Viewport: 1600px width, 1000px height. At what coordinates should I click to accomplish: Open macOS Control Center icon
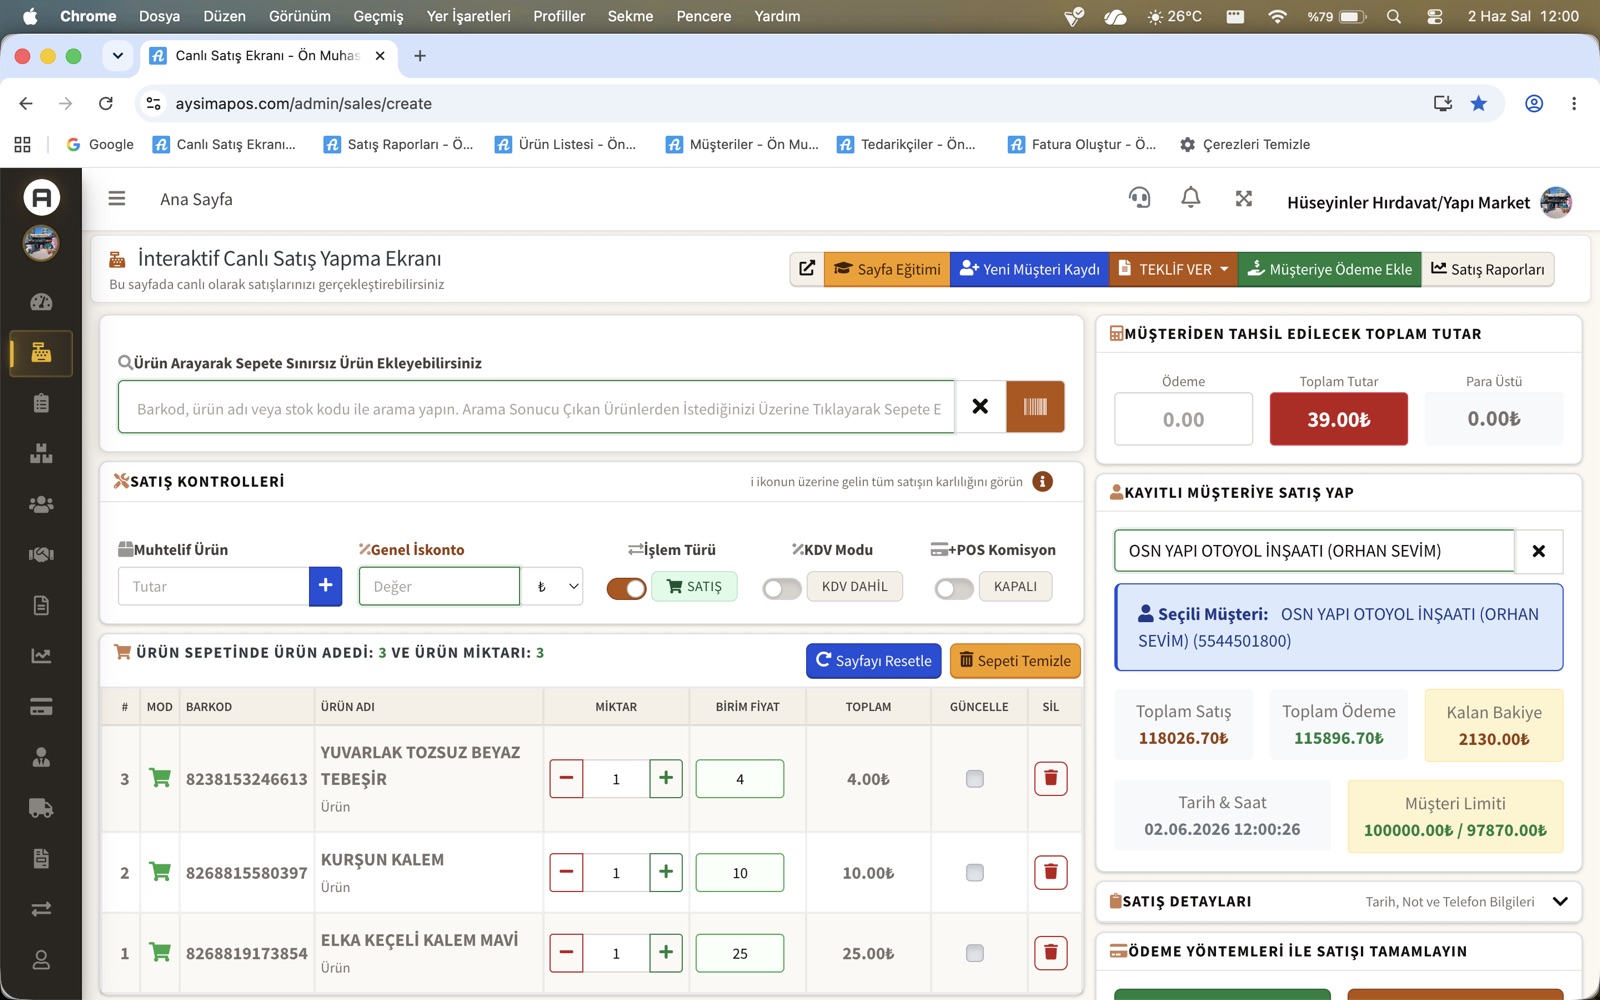click(x=1434, y=16)
